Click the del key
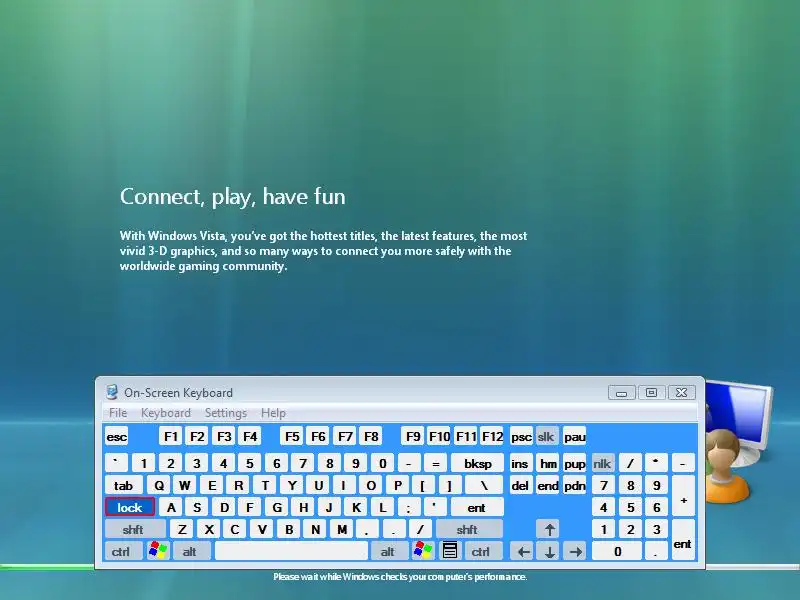The height and width of the screenshot is (600, 800). 521,485
